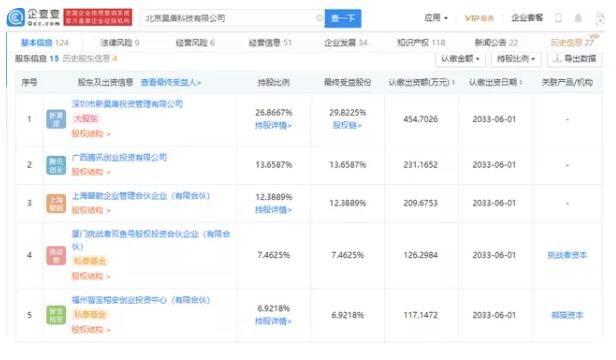
Task: Click the 13.6587% 最终受益股份 cell
Action: point(347,165)
